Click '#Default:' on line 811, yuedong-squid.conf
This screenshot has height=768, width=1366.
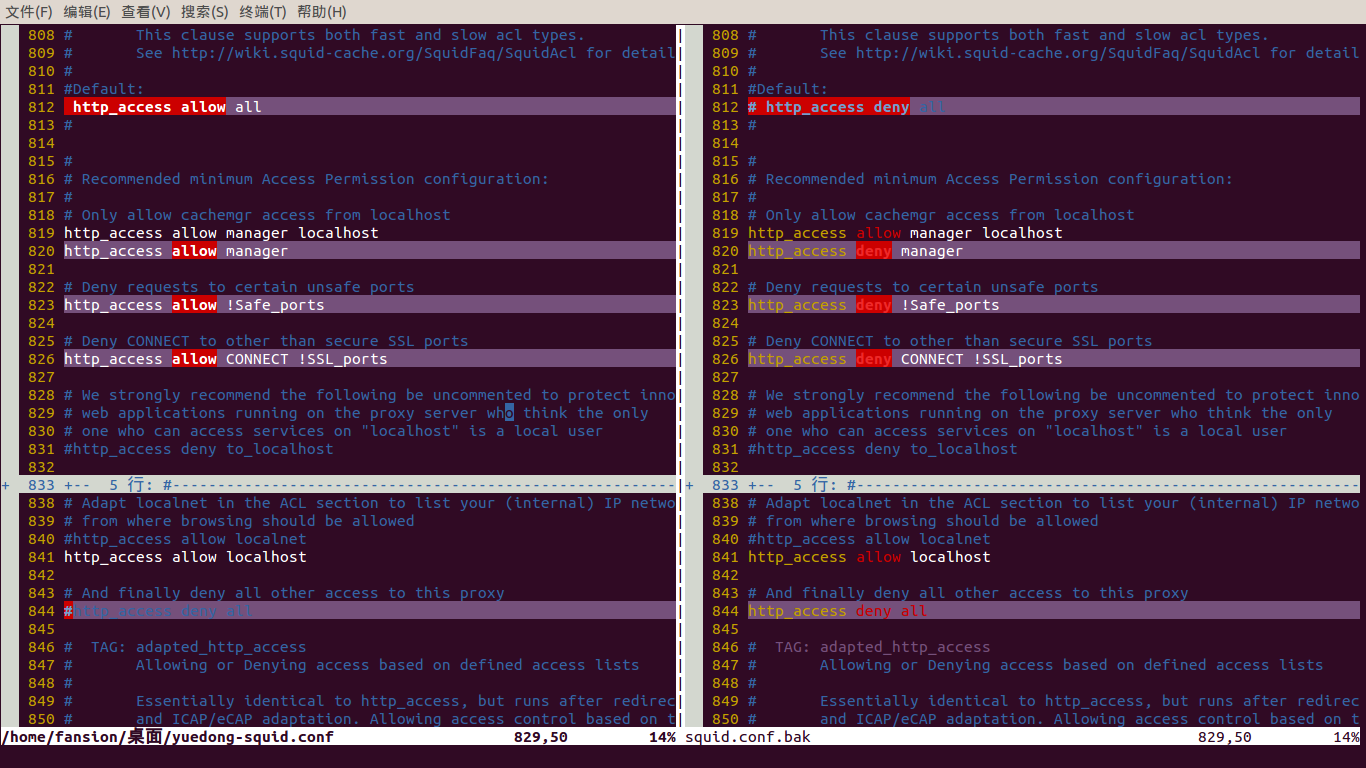coord(104,89)
